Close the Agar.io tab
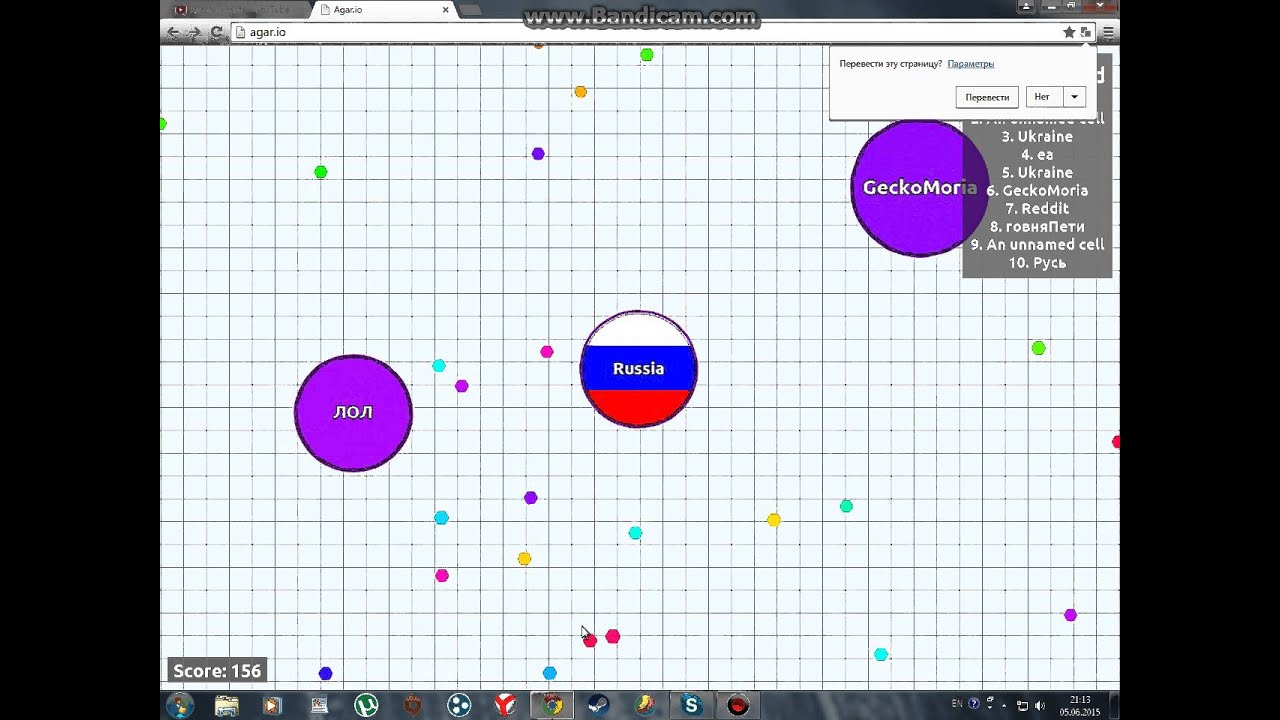The width and height of the screenshot is (1280, 720). [446, 10]
